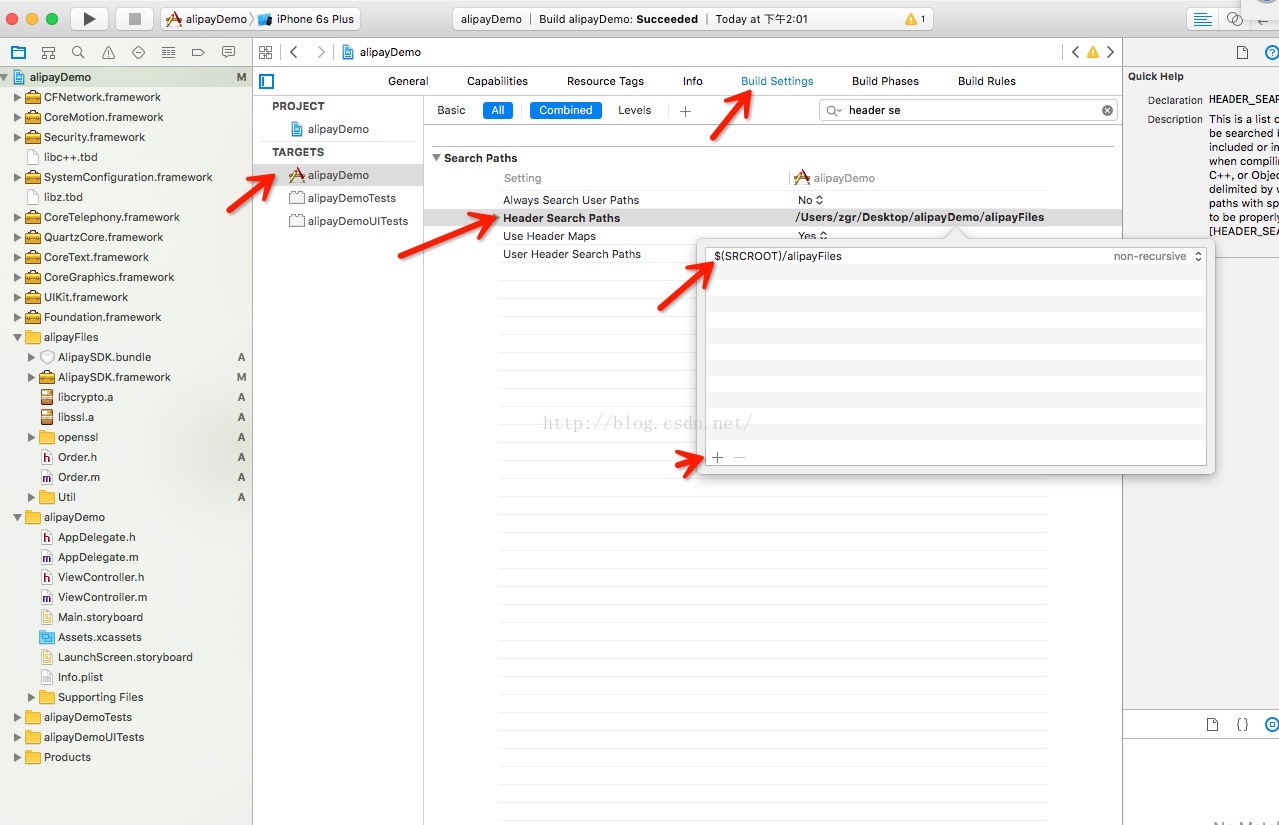Open the Build Rules tab
Screen dimensions: 1279x825
coord(987,81)
